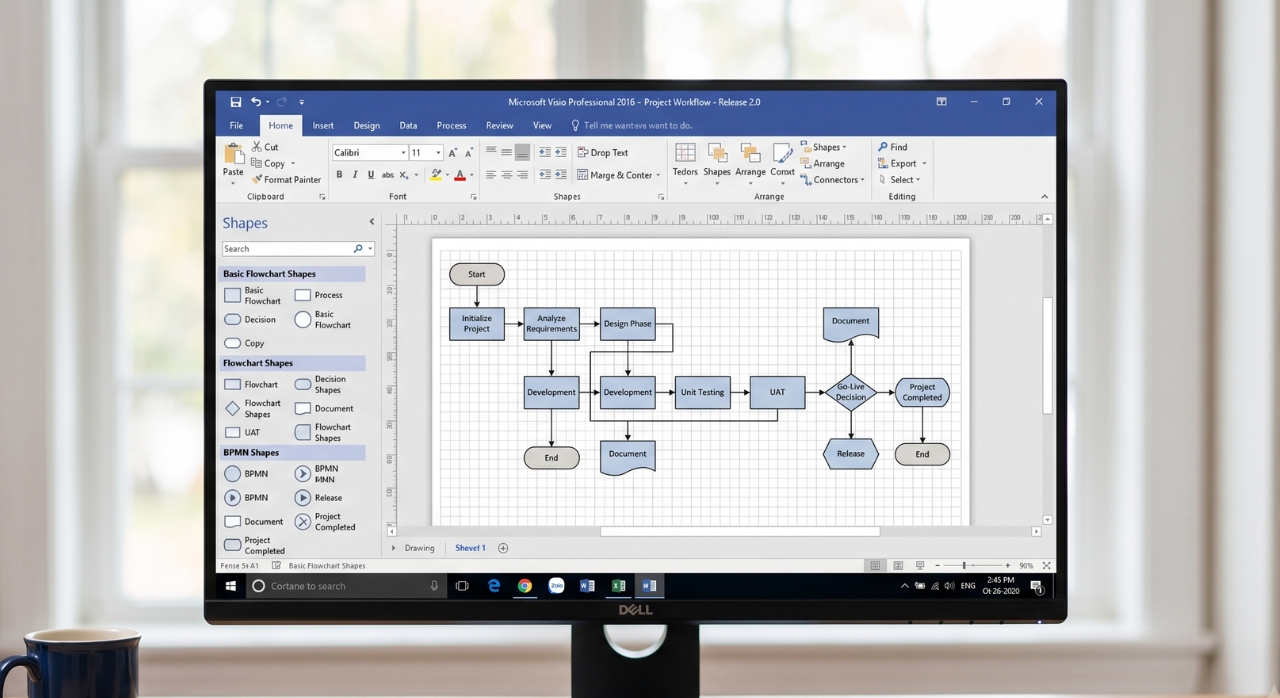This screenshot has width=1280, height=698.
Task: Toggle align right paragraph button
Action: 522,175
